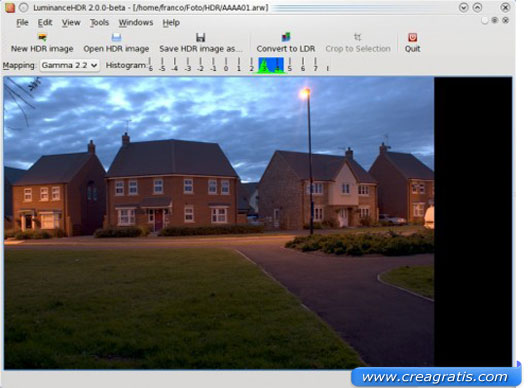This screenshot has height=388, width=530.
Task: Open the Help menu
Action: click(x=171, y=23)
